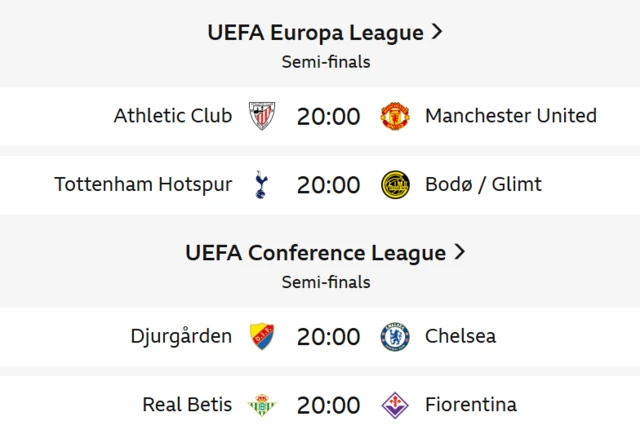
Task: Click the Chelsea club badge
Action: 395,337
